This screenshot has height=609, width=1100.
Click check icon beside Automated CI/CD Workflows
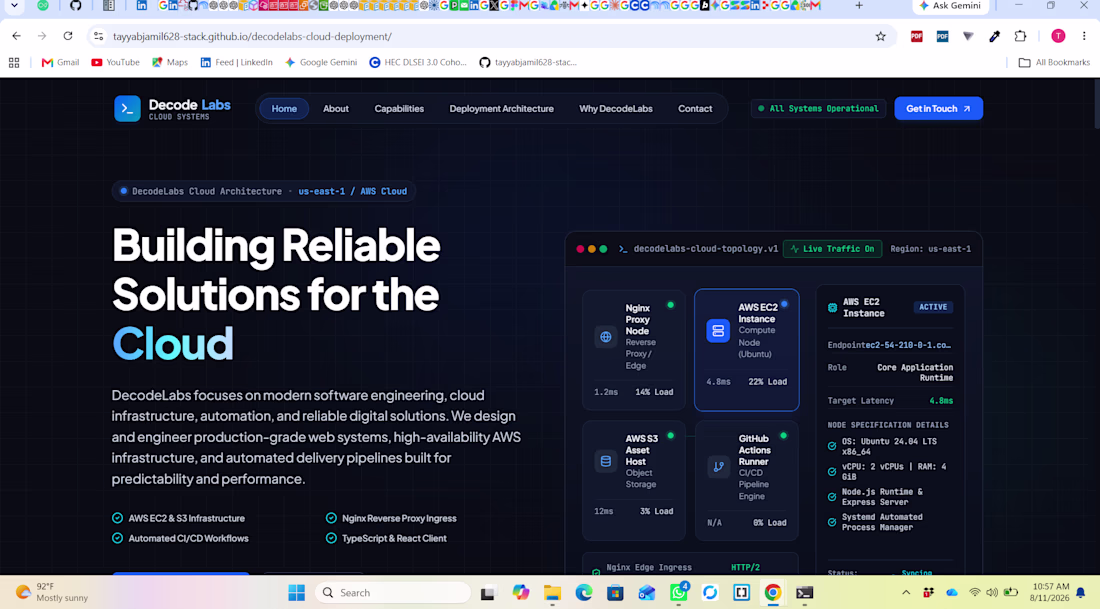click(117, 538)
